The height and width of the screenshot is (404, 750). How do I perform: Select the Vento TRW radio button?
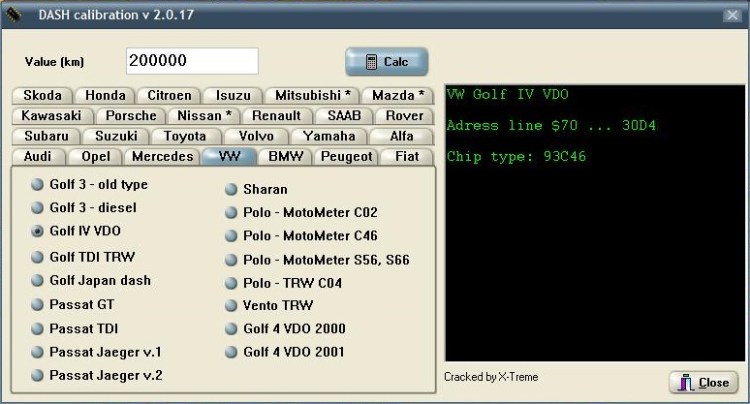click(231, 305)
